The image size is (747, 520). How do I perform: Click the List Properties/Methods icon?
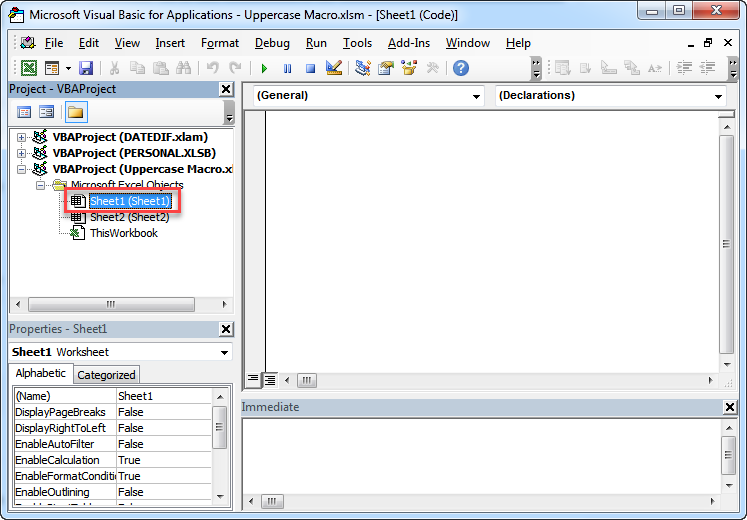click(x=563, y=68)
